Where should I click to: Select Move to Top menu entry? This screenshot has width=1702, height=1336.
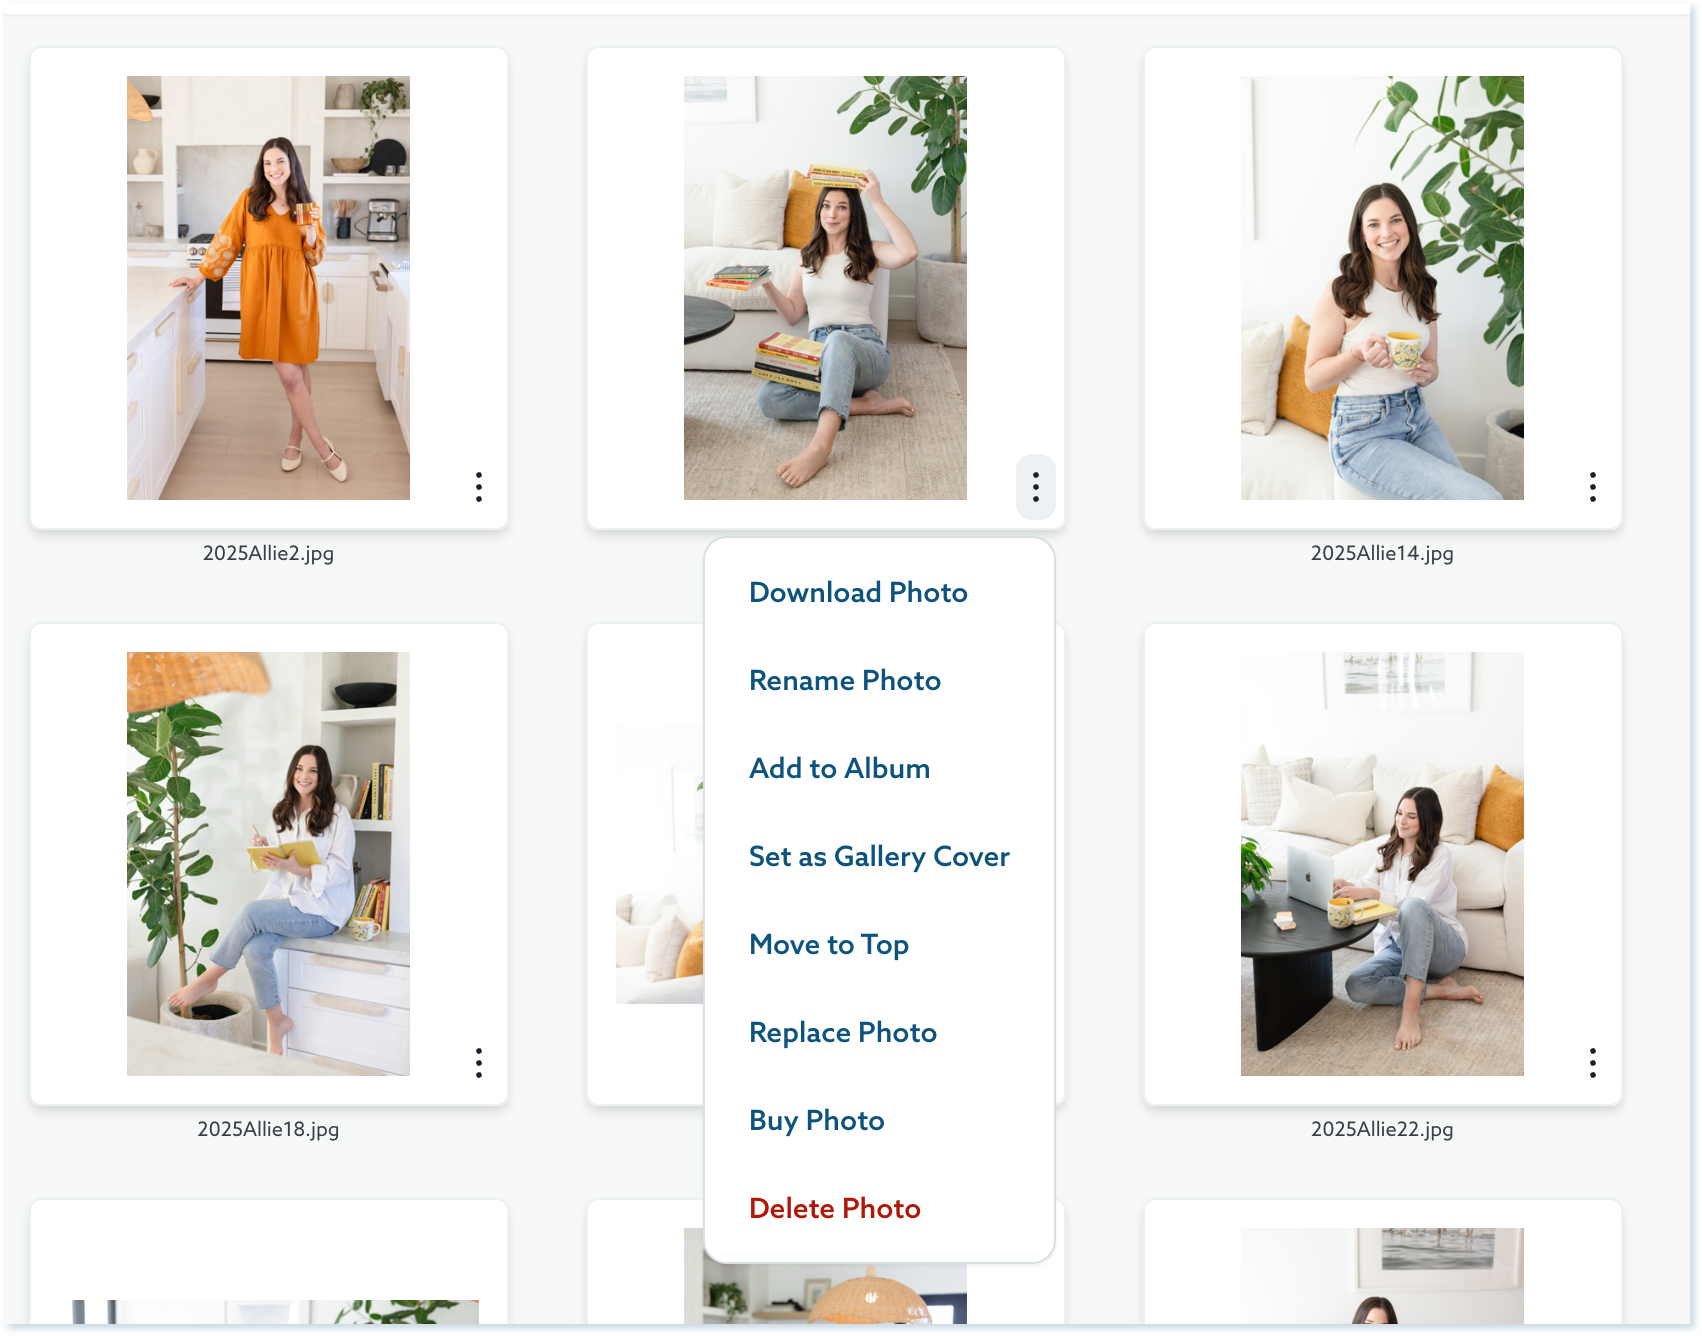(x=828, y=945)
